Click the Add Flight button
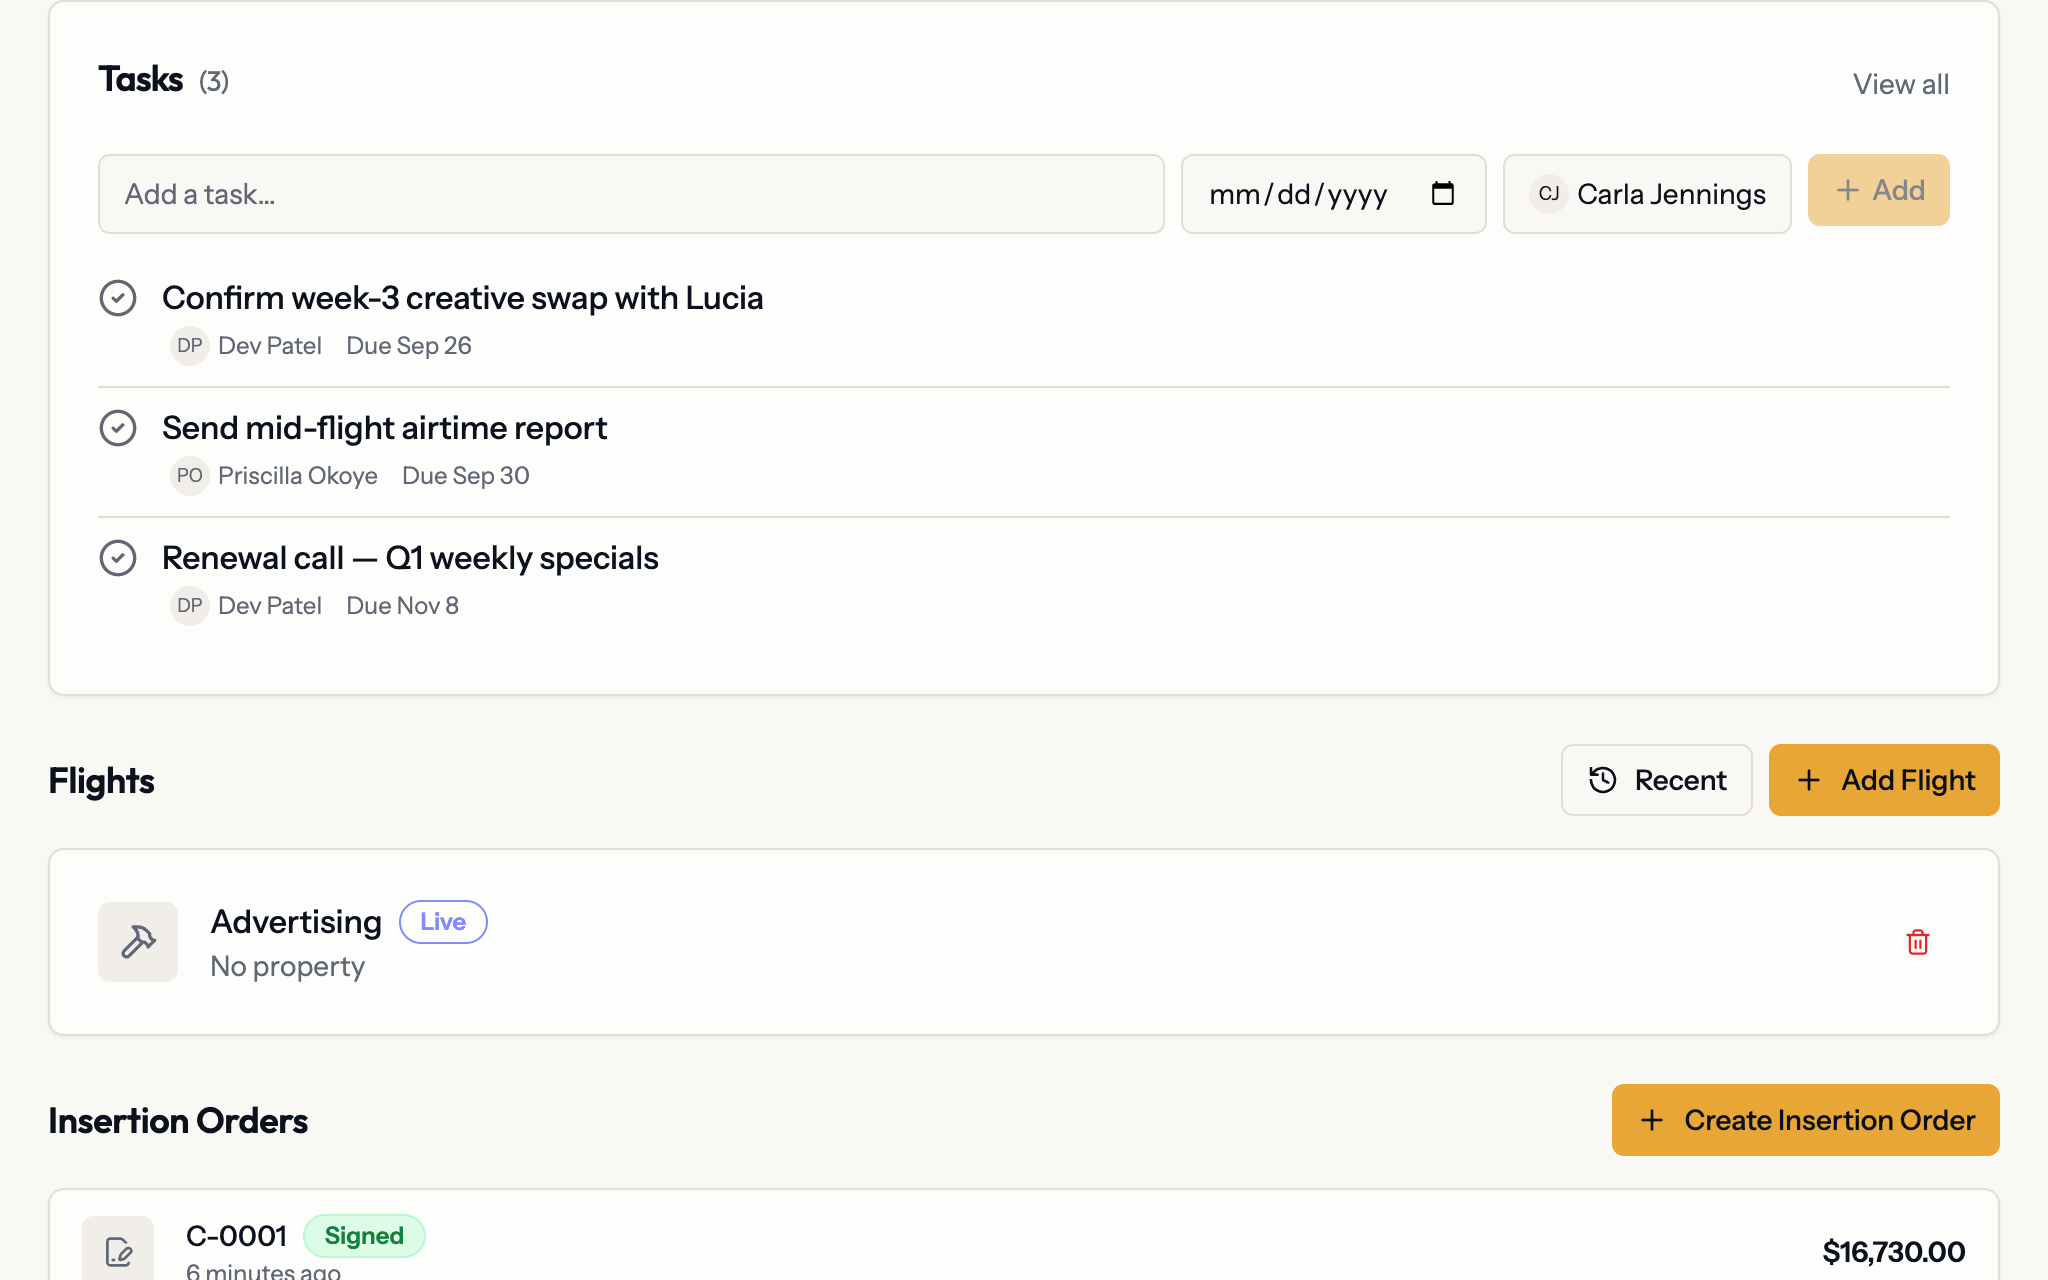Screen dimensions: 2048x1280 [1884, 780]
